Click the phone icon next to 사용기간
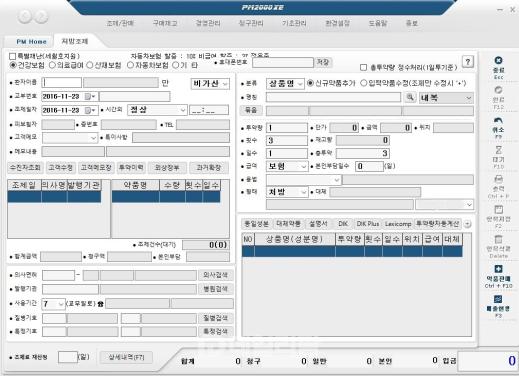Screen dimensions: 519x376 tap(100, 304)
